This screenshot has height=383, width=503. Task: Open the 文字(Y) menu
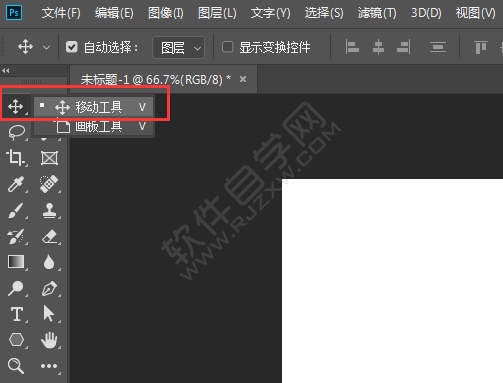(x=270, y=13)
